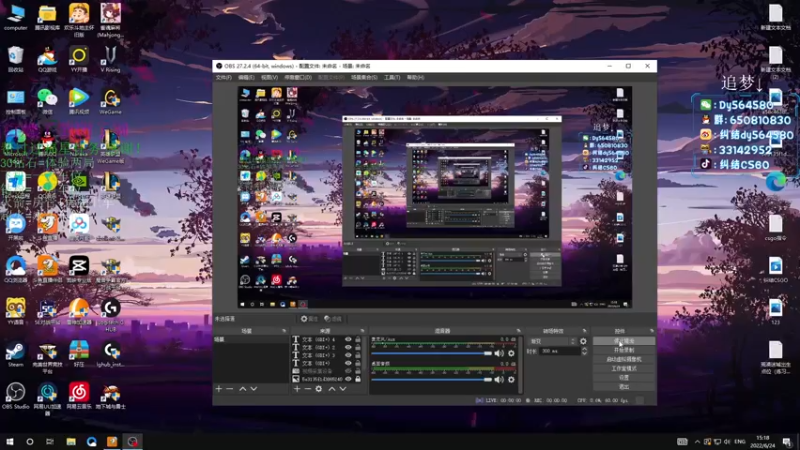Pop out the 来源 dock header icon
This screenshot has width=800, height=450.
(362, 331)
